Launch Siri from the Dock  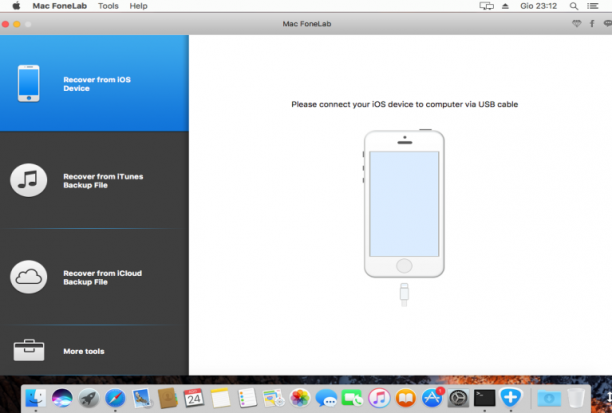62,398
